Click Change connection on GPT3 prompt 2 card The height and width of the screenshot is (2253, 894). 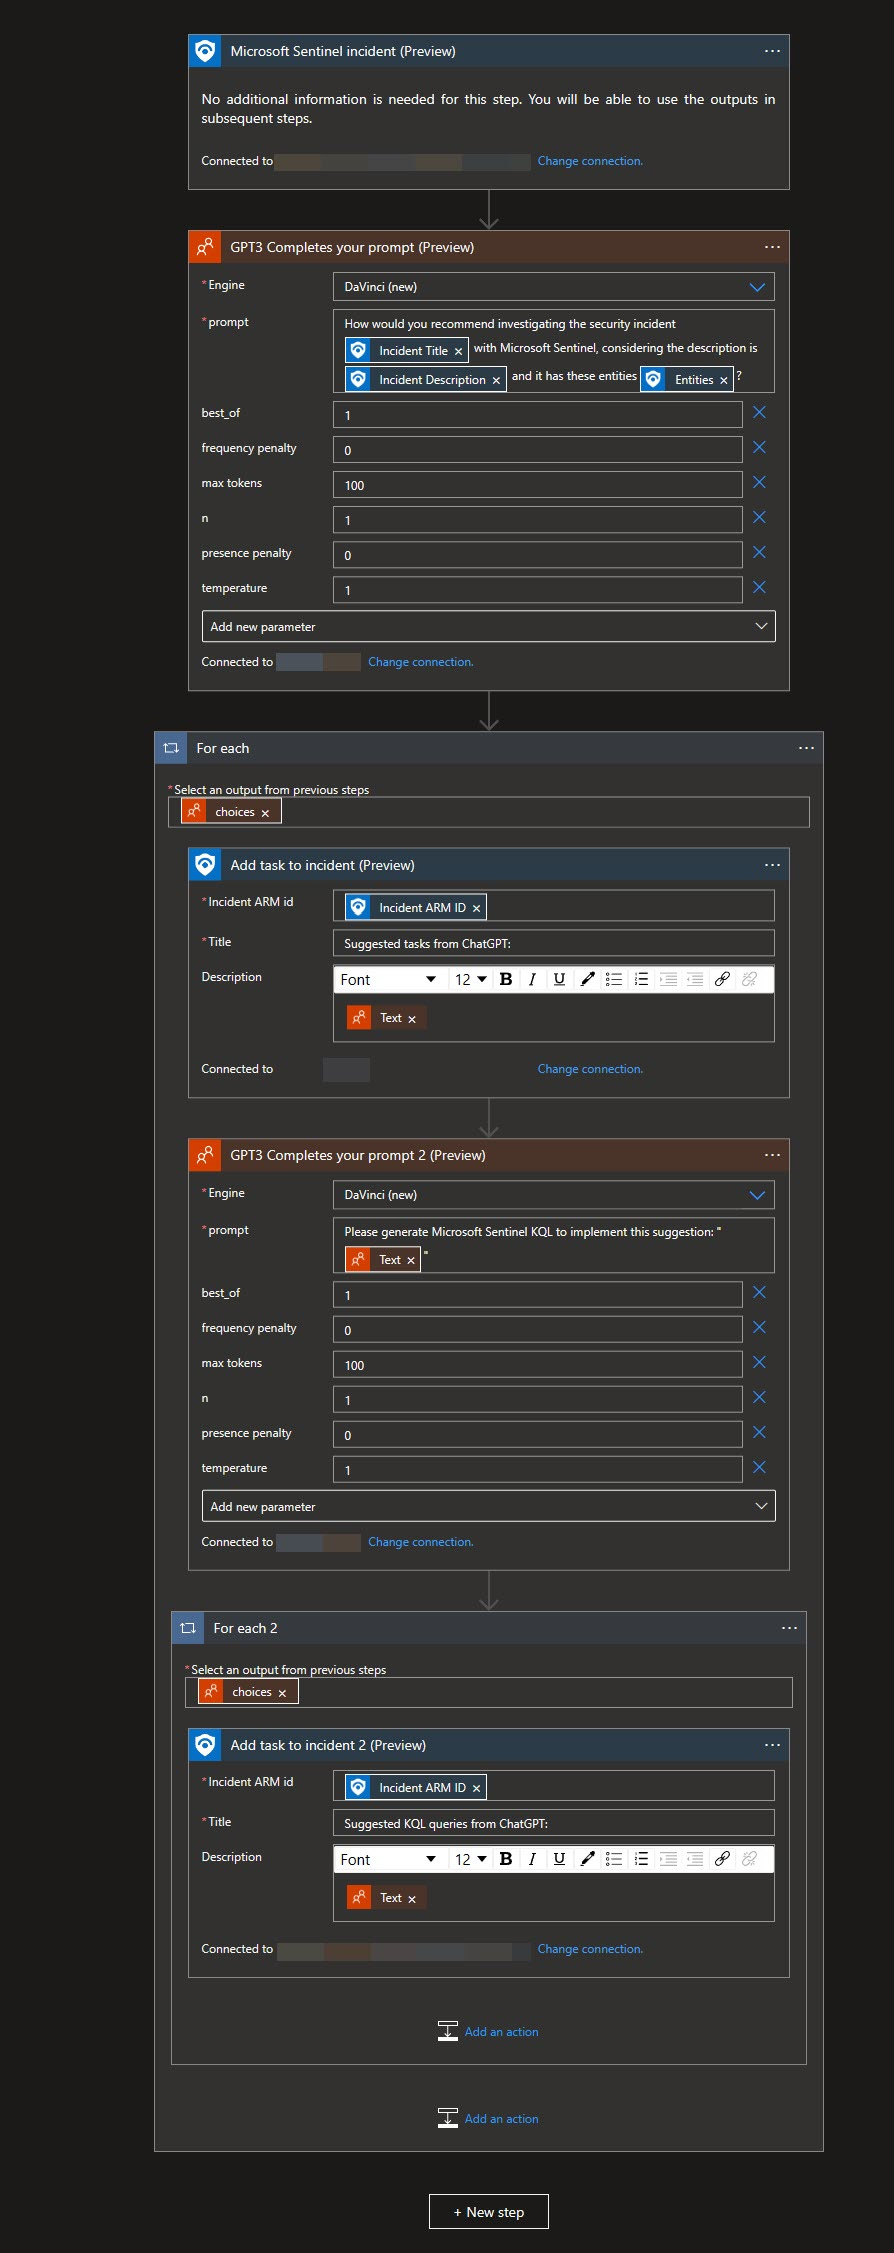click(x=421, y=1542)
